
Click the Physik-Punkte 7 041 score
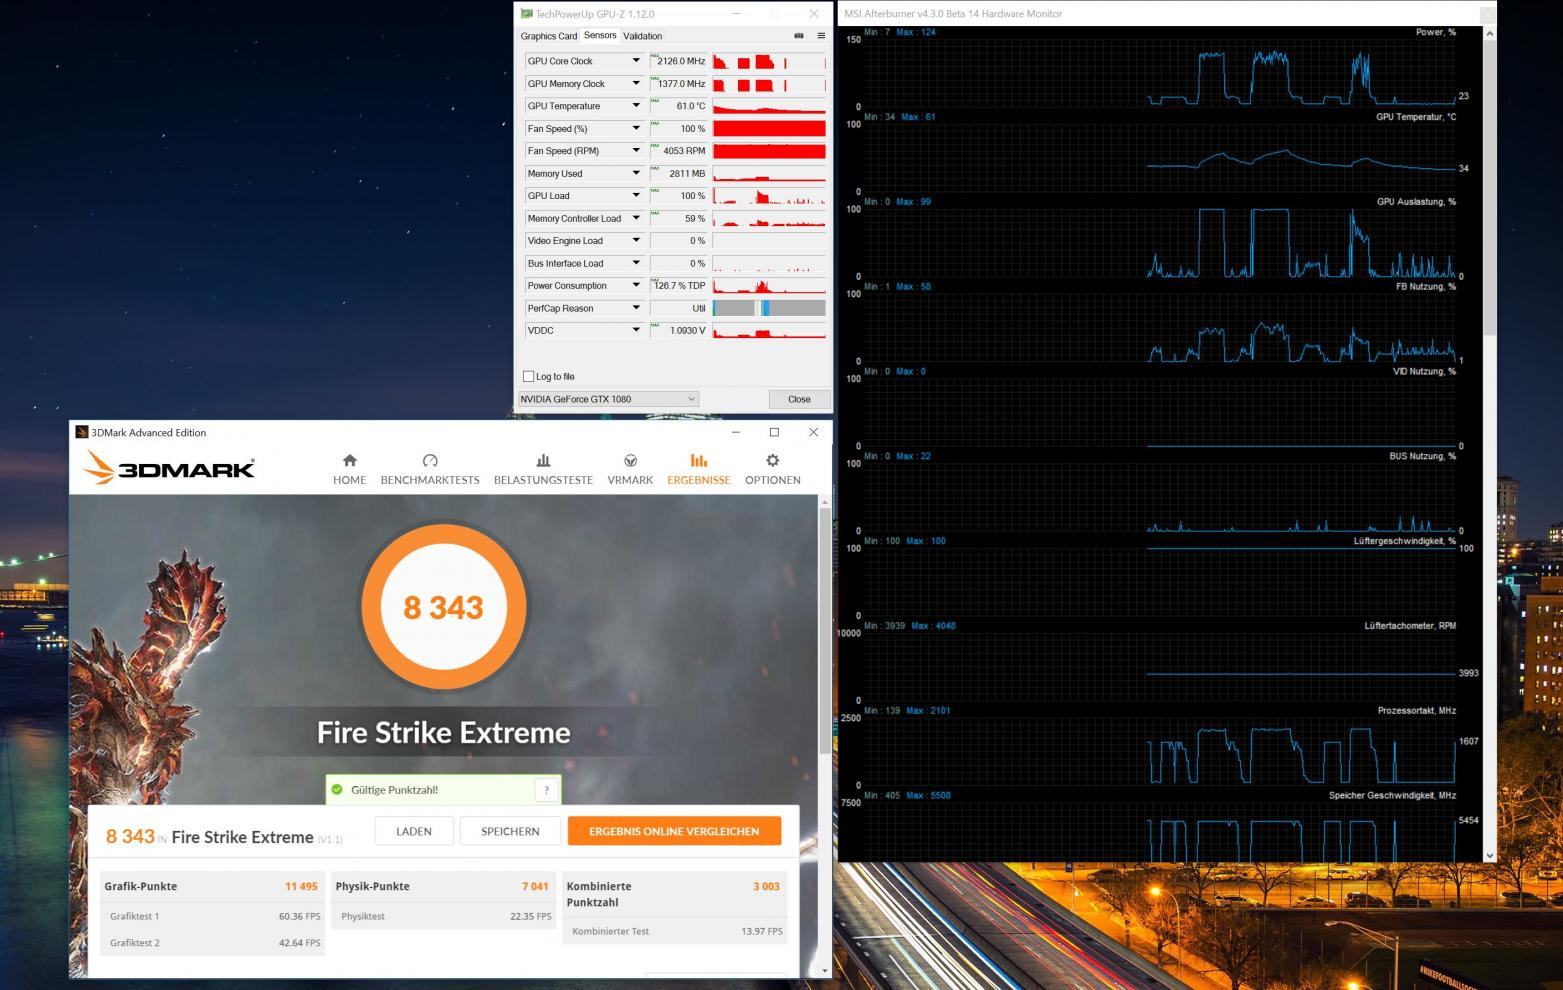point(535,886)
